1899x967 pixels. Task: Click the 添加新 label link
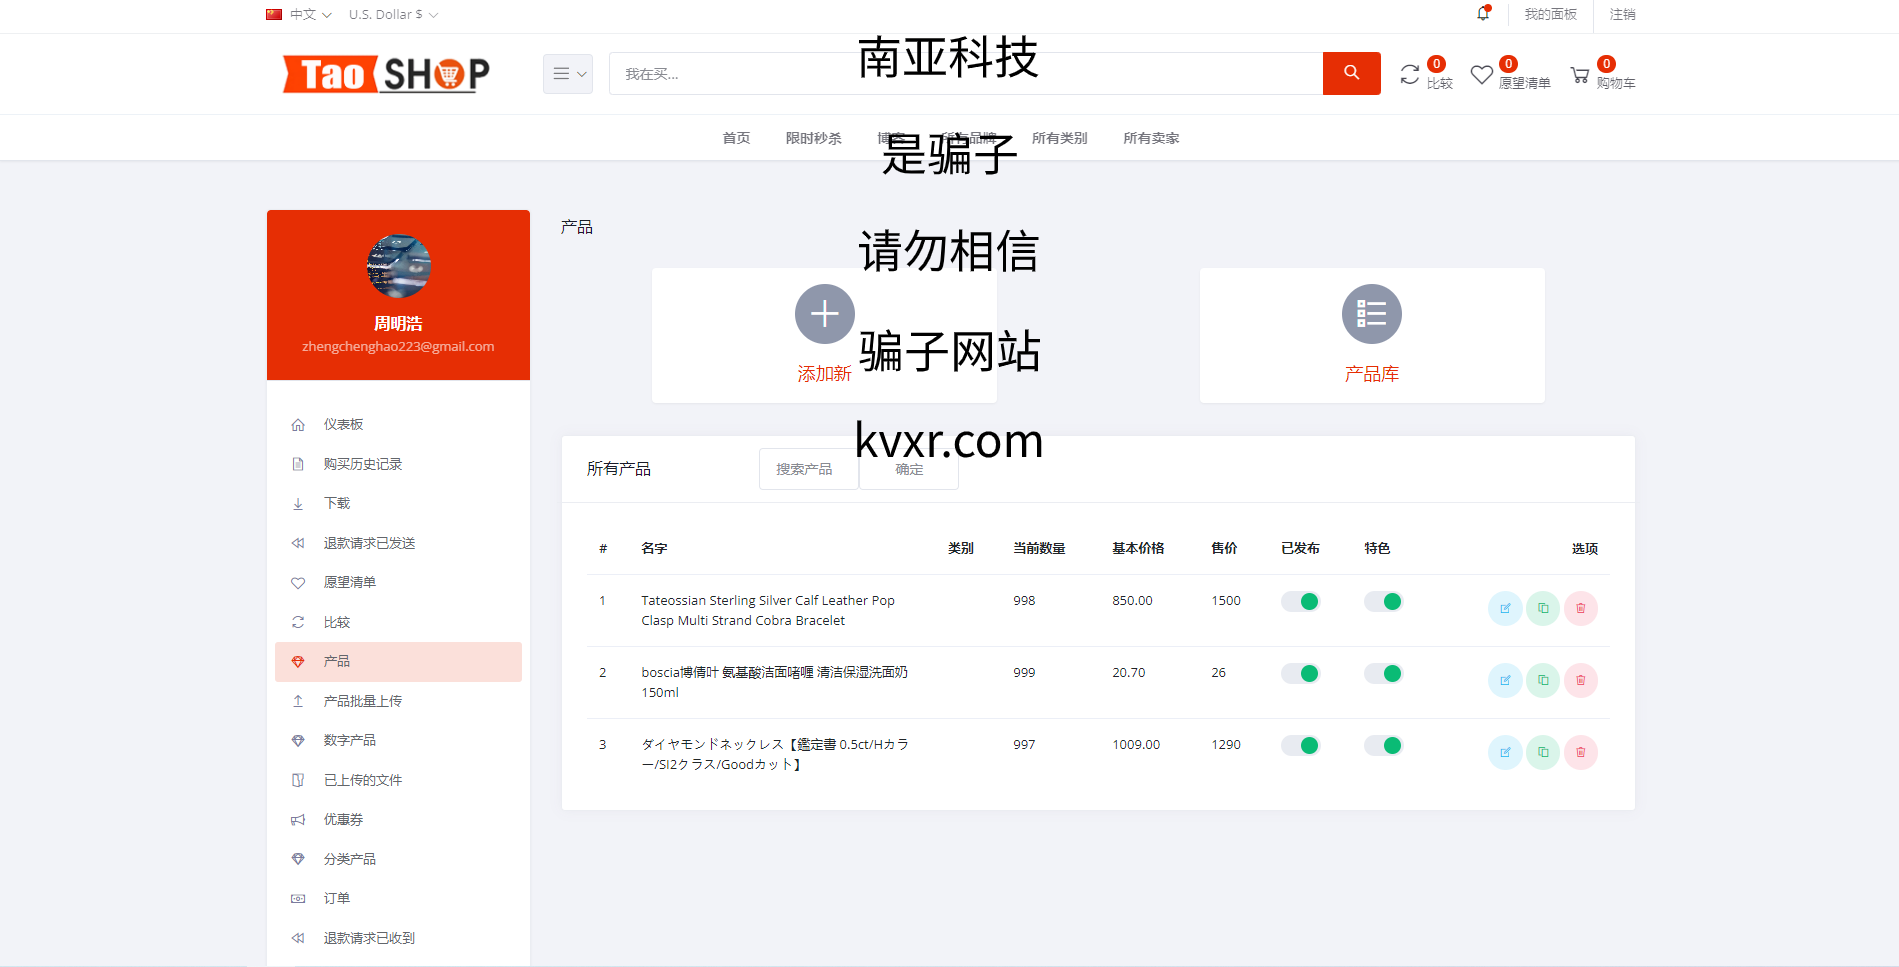tap(824, 374)
